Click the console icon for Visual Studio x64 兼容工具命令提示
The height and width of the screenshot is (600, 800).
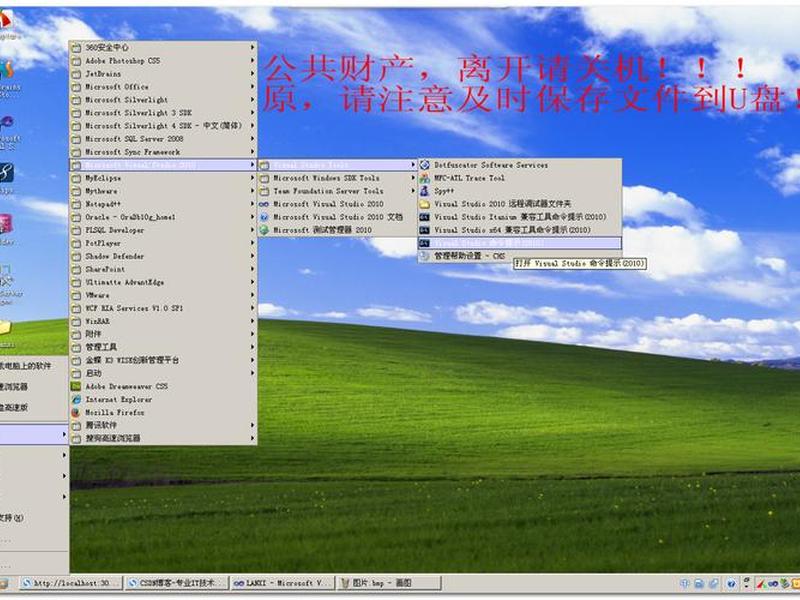(424, 230)
